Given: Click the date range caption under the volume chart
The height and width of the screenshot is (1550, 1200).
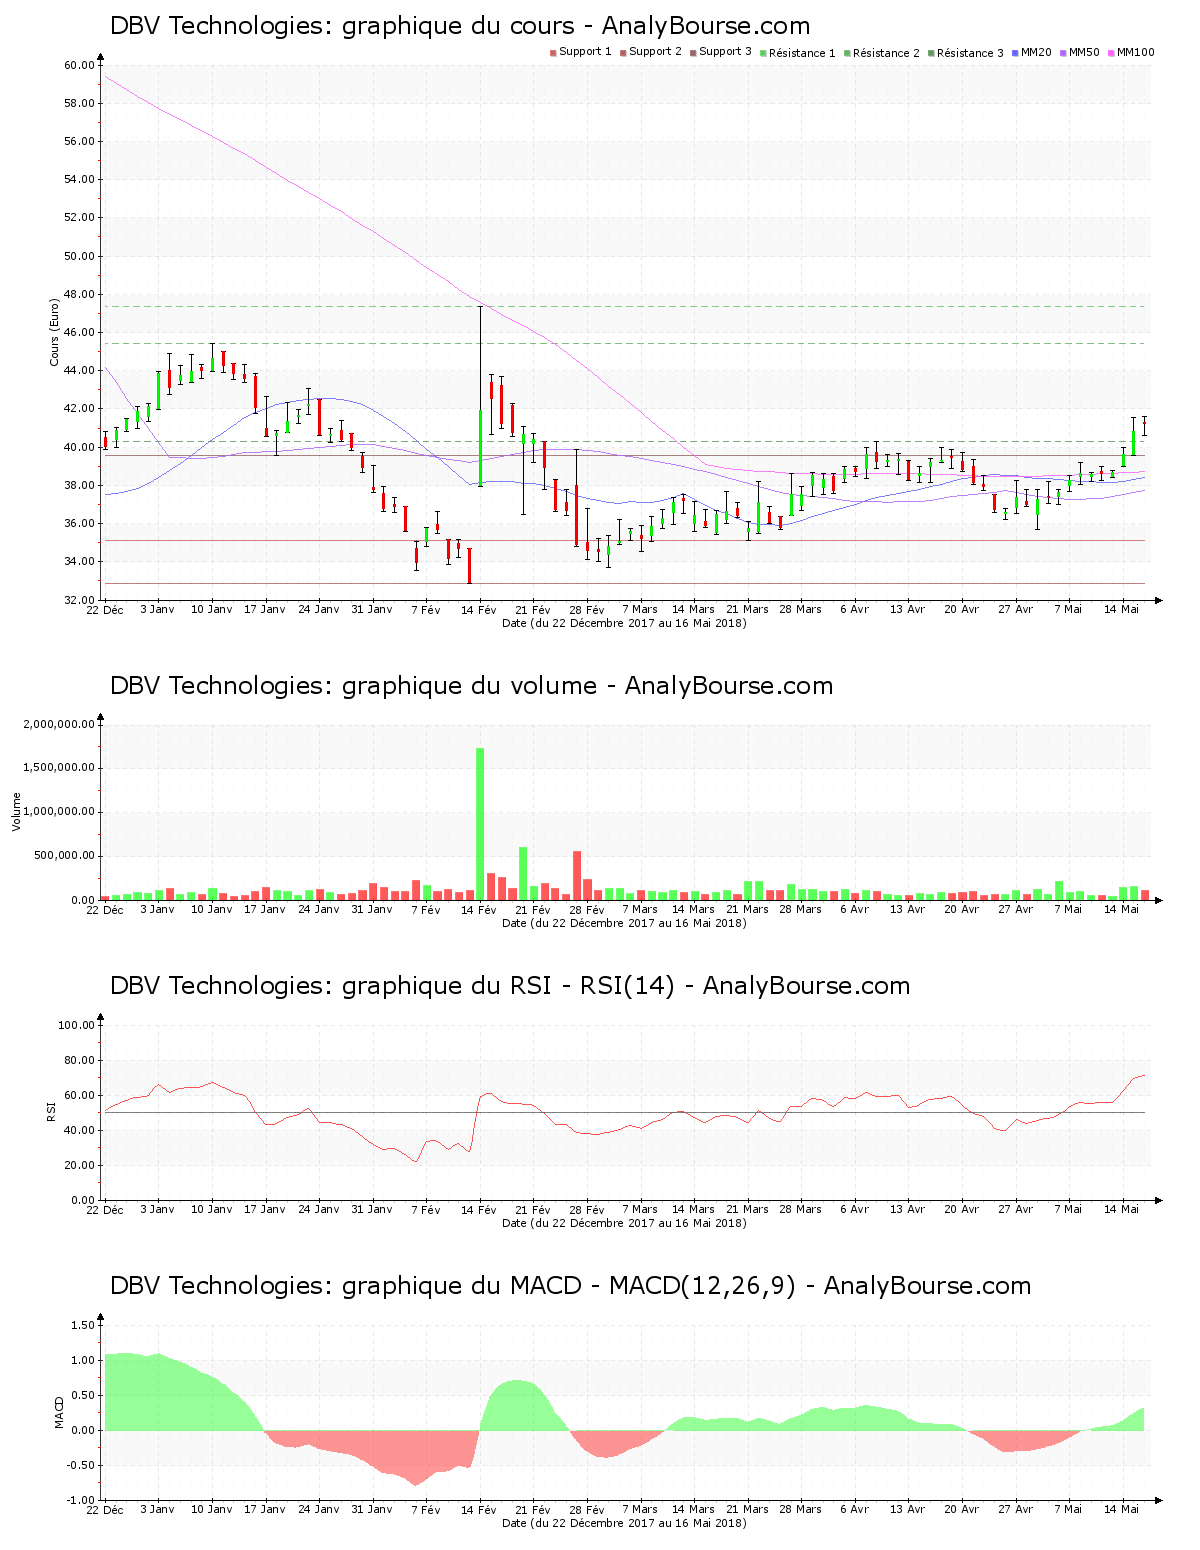Looking at the screenshot, I should (x=624, y=923).
